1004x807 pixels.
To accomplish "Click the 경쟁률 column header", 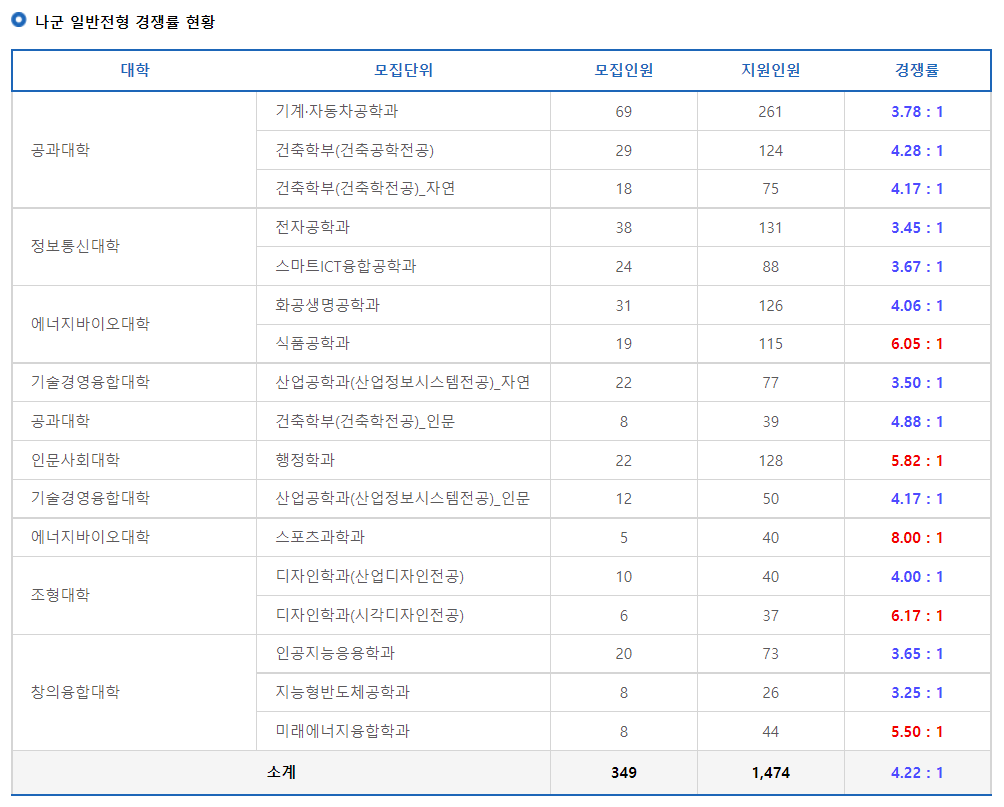I will [x=917, y=70].
